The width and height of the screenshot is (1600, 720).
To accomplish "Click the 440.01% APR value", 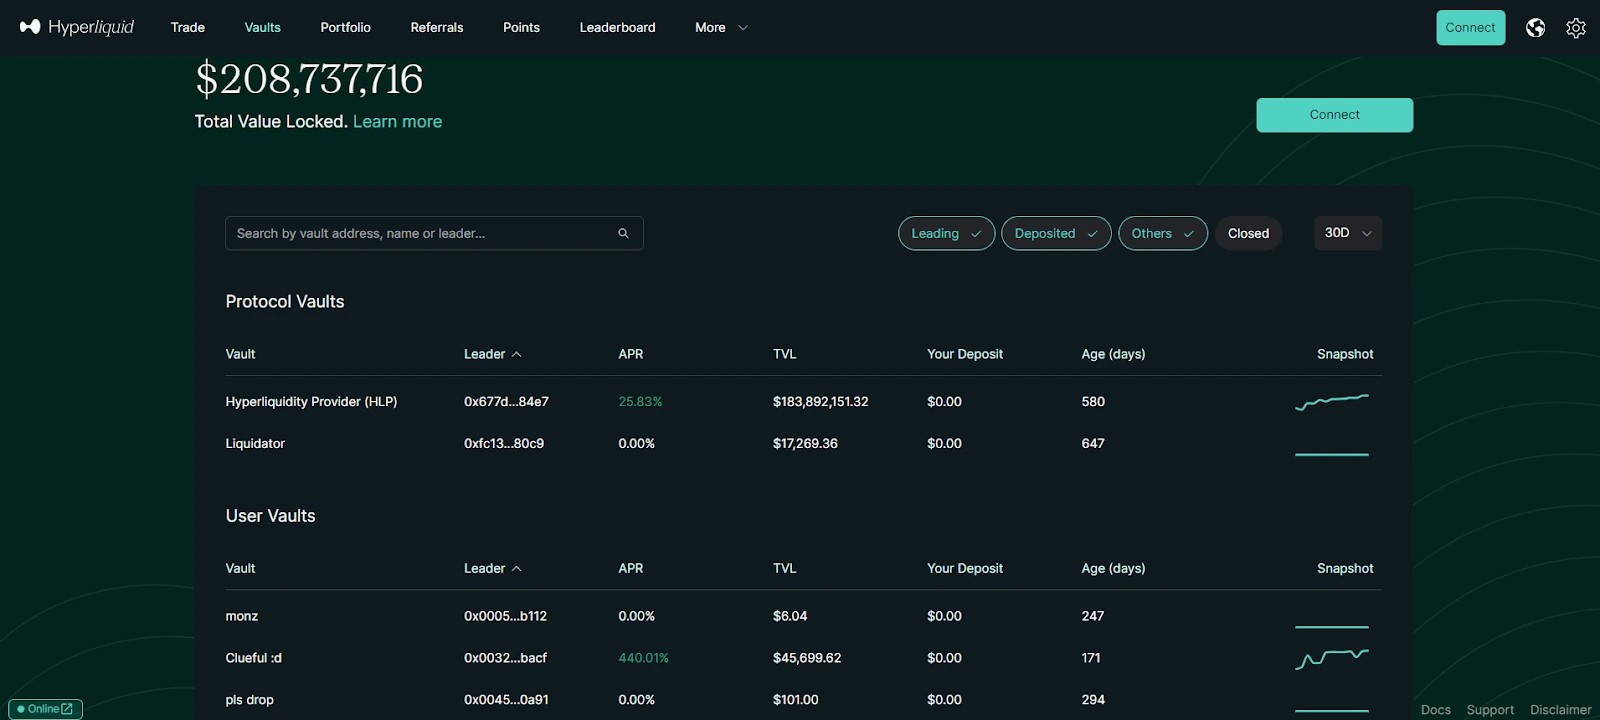I will pyautogui.click(x=643, y=658).
